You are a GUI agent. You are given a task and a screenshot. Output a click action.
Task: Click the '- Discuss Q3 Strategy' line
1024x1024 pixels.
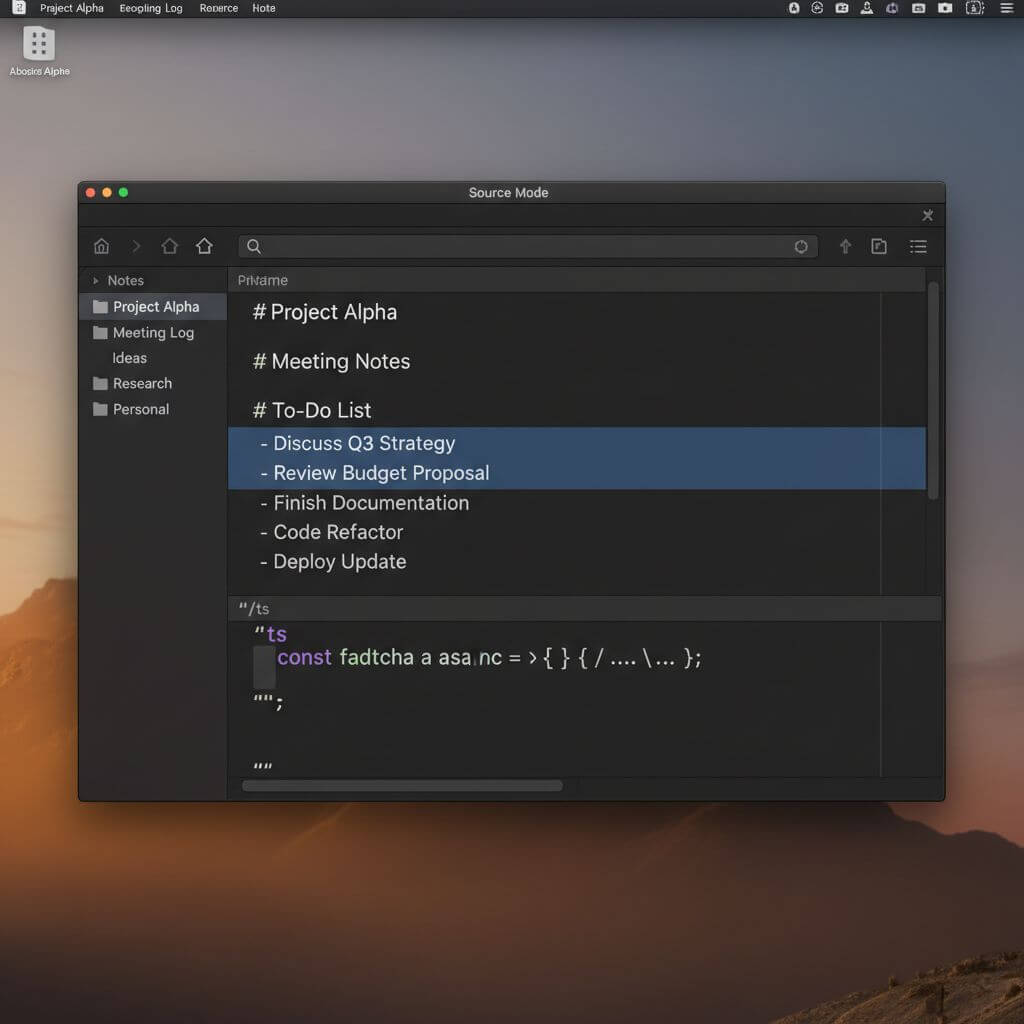pyautogui.click(x=577, y=443)
